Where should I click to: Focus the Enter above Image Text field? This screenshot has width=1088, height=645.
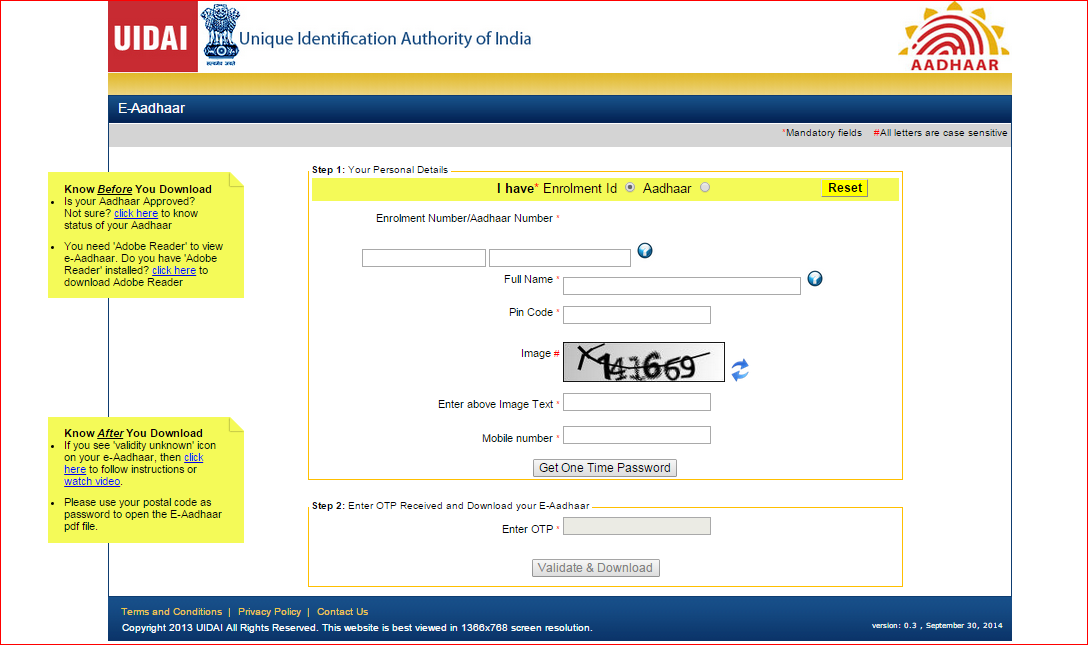coord(636,402)
